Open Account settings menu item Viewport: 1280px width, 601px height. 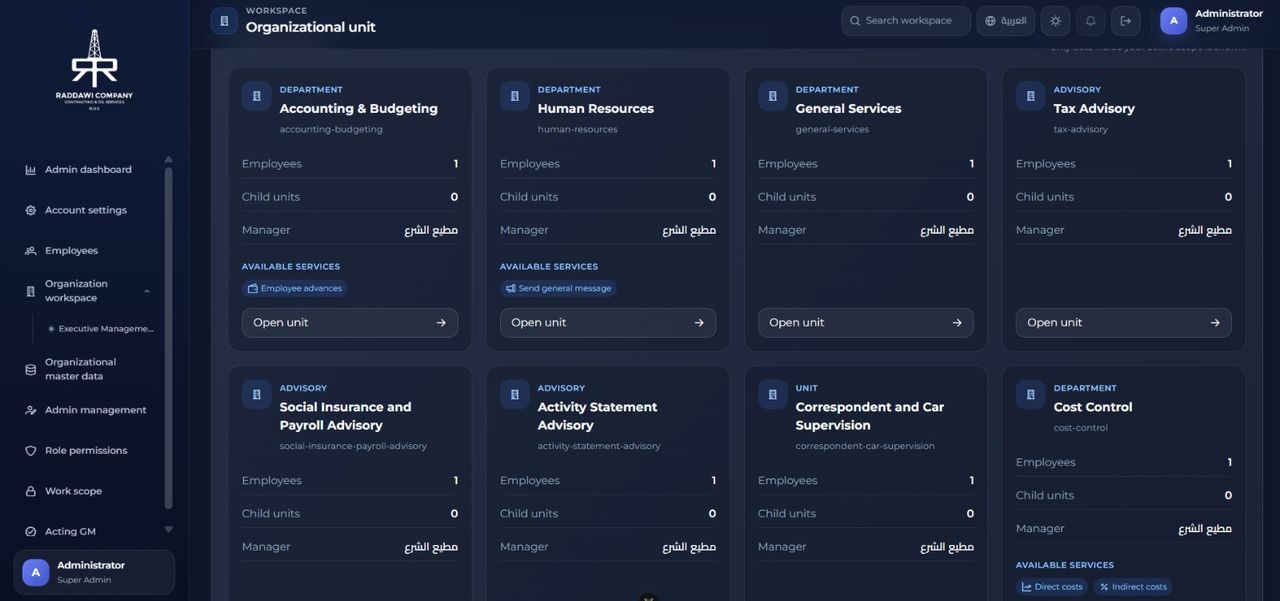coord(88,210)
